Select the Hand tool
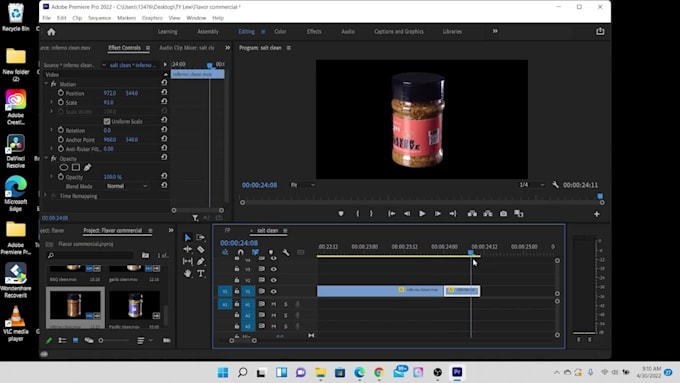Viewport: 680px width, 383px height. [187, 273]
